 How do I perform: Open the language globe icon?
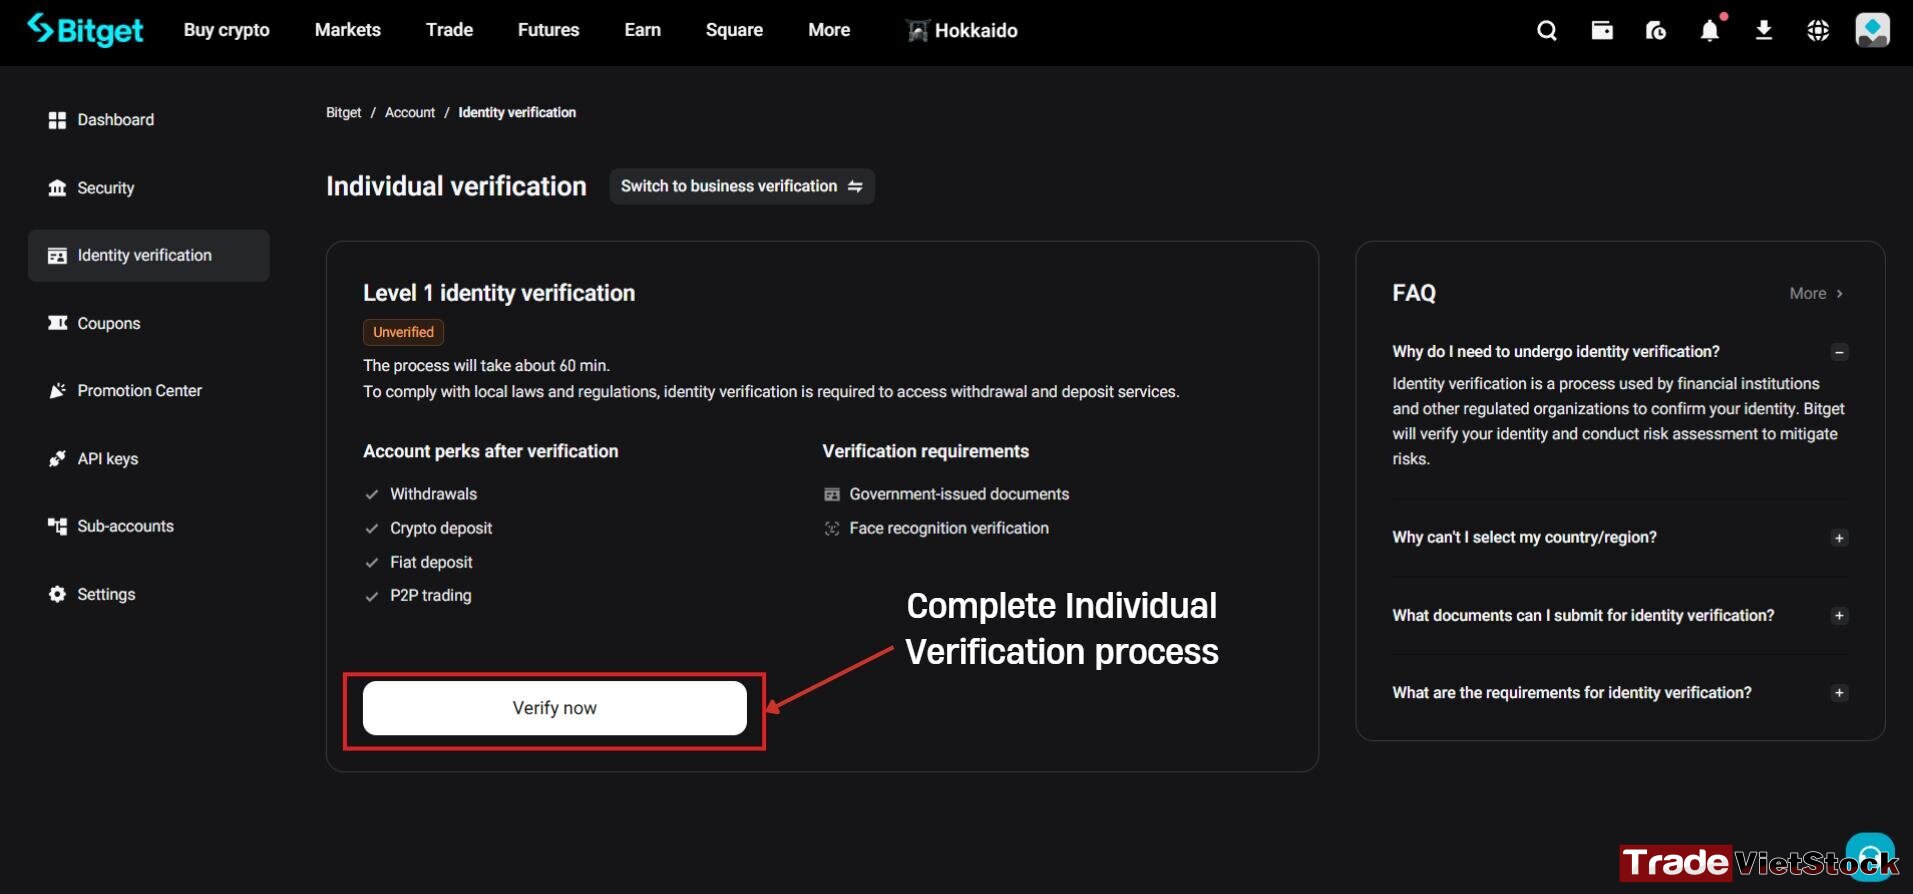pyautogui.click(x=1818, y=31)
